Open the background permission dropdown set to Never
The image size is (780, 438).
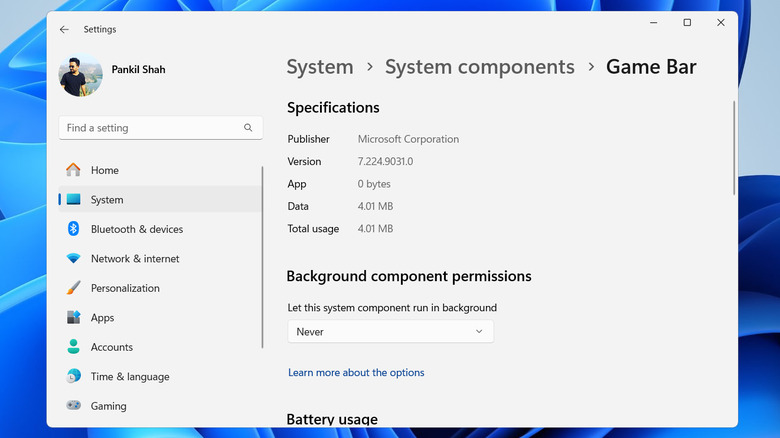point(390,332)
